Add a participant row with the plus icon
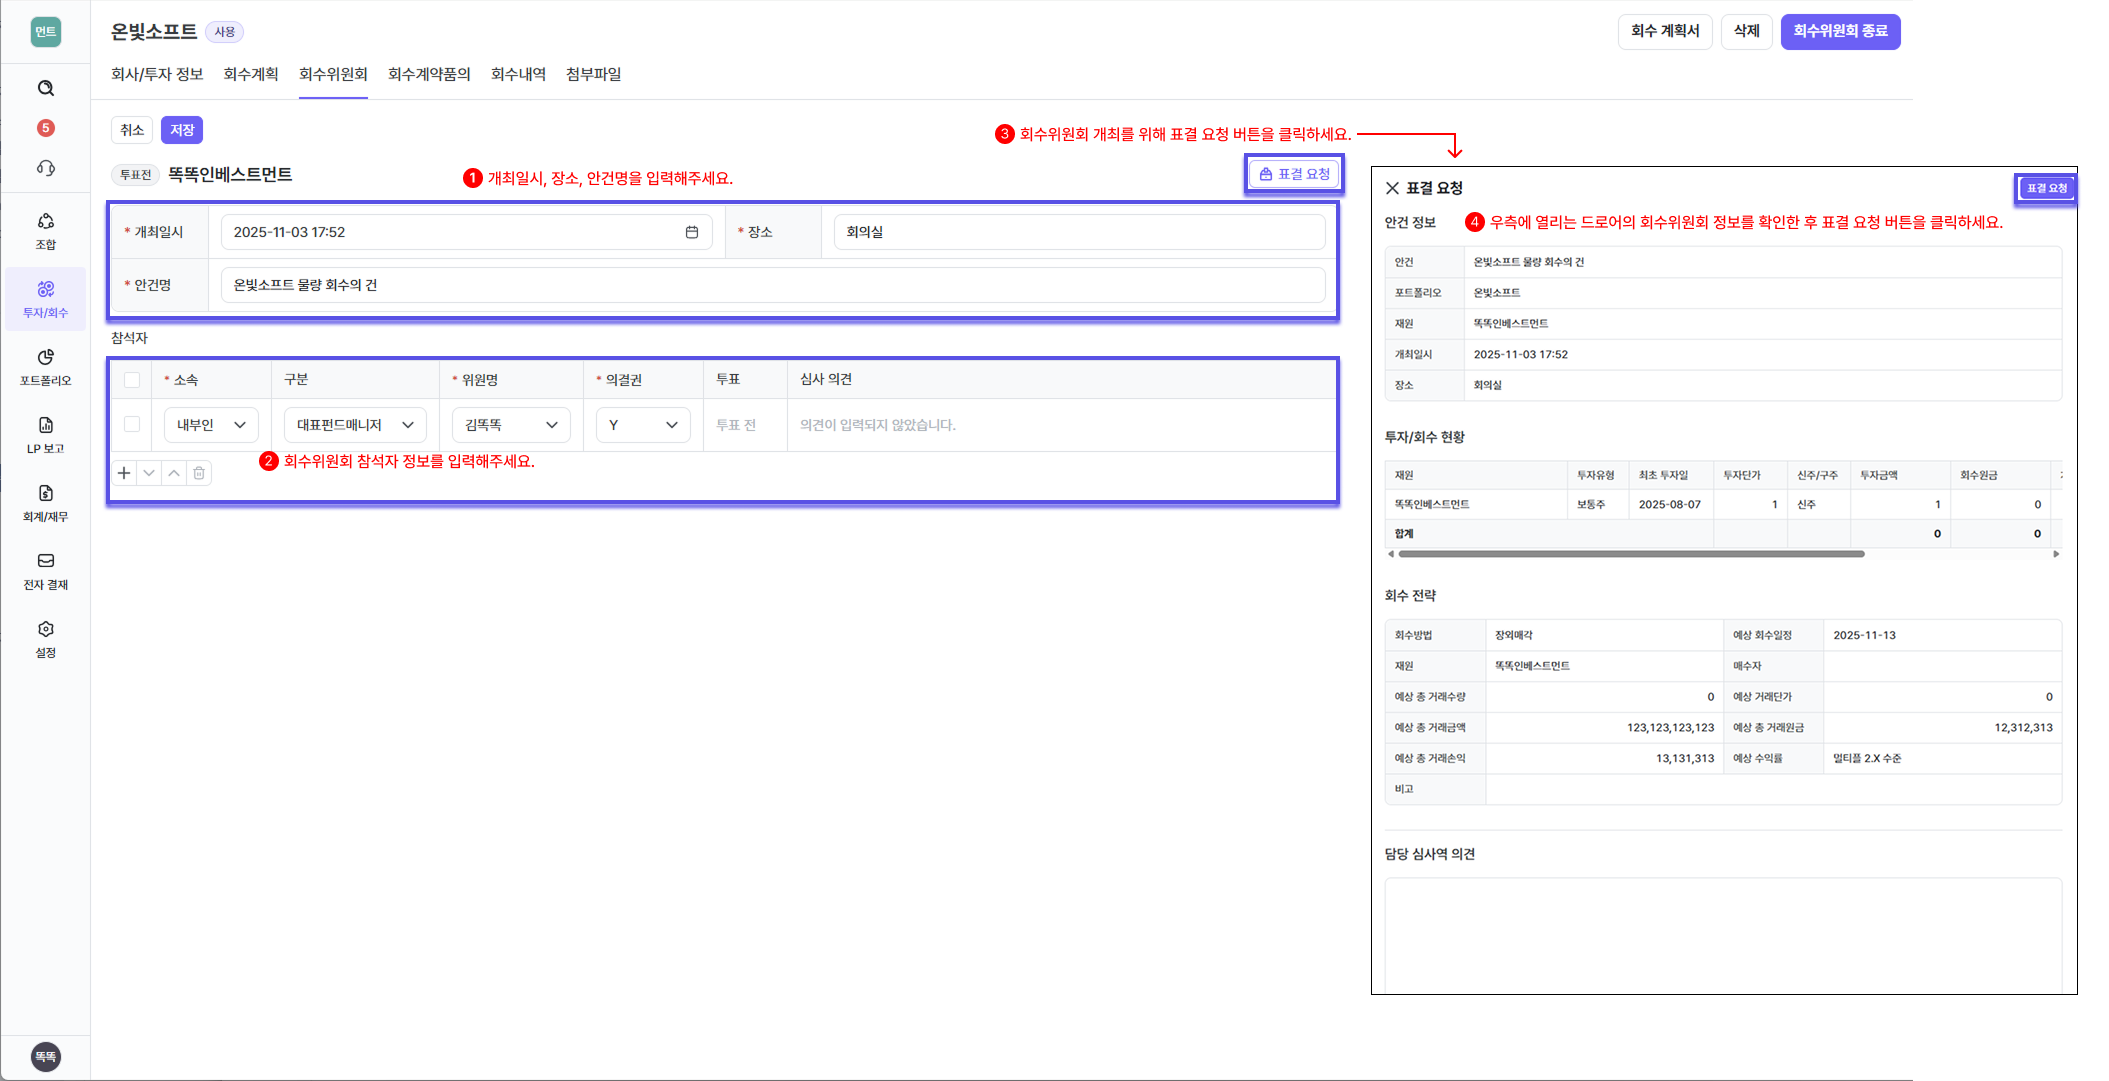Image resolution: width=2109 pixels, height=1081 pixels. click(x=124, y=472)
